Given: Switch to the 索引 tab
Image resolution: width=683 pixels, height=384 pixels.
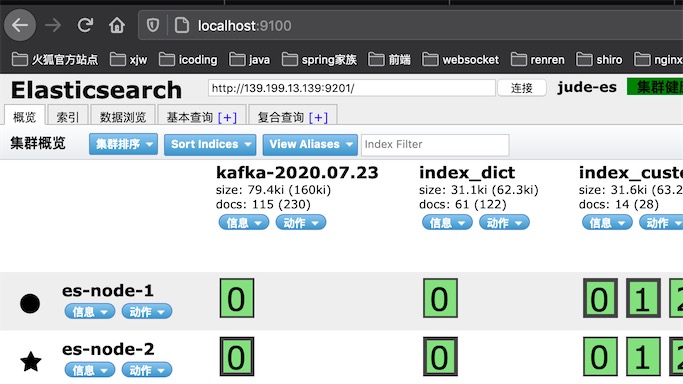Looking at the screenshot, I should [x=68, y=116].
